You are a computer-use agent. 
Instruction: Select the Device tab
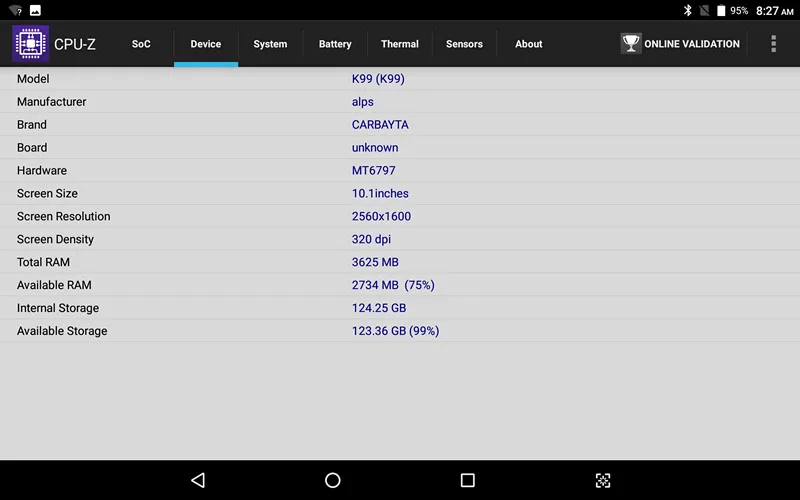[206, 44]
